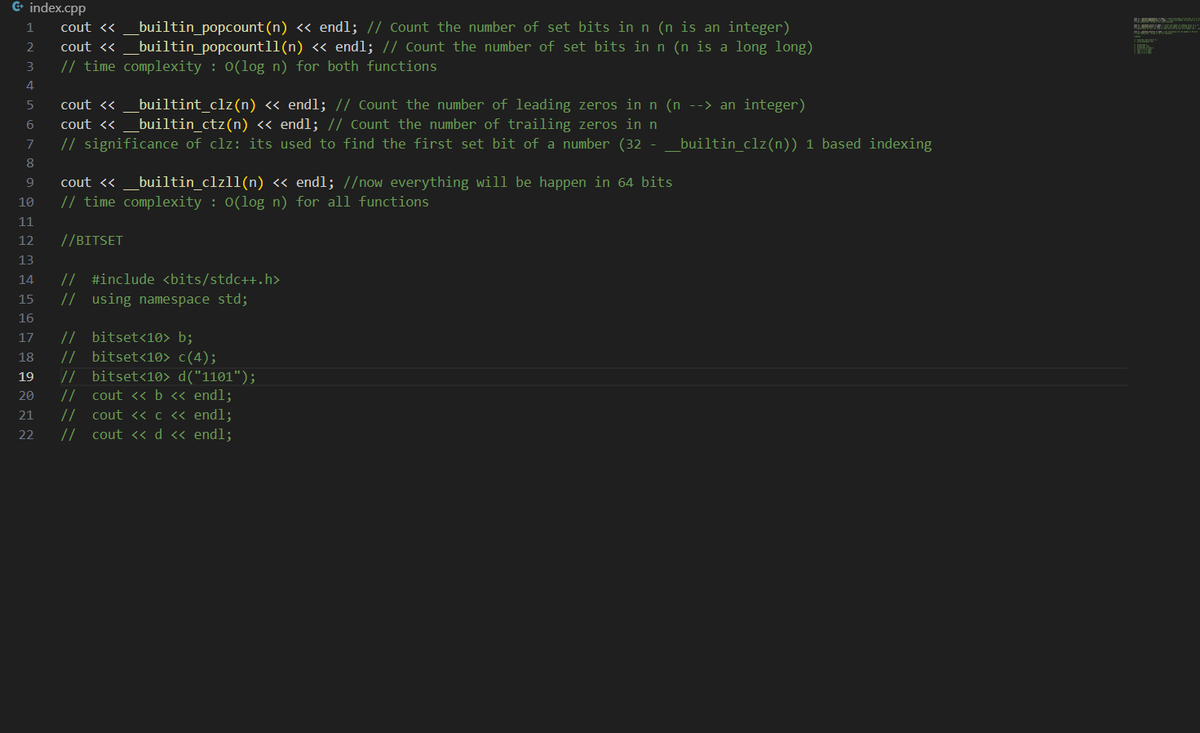Viewport: 1200px width, 733px height.
Task: Click gutter line number 1
Action: pyautogui.click(x=31, y=27)
